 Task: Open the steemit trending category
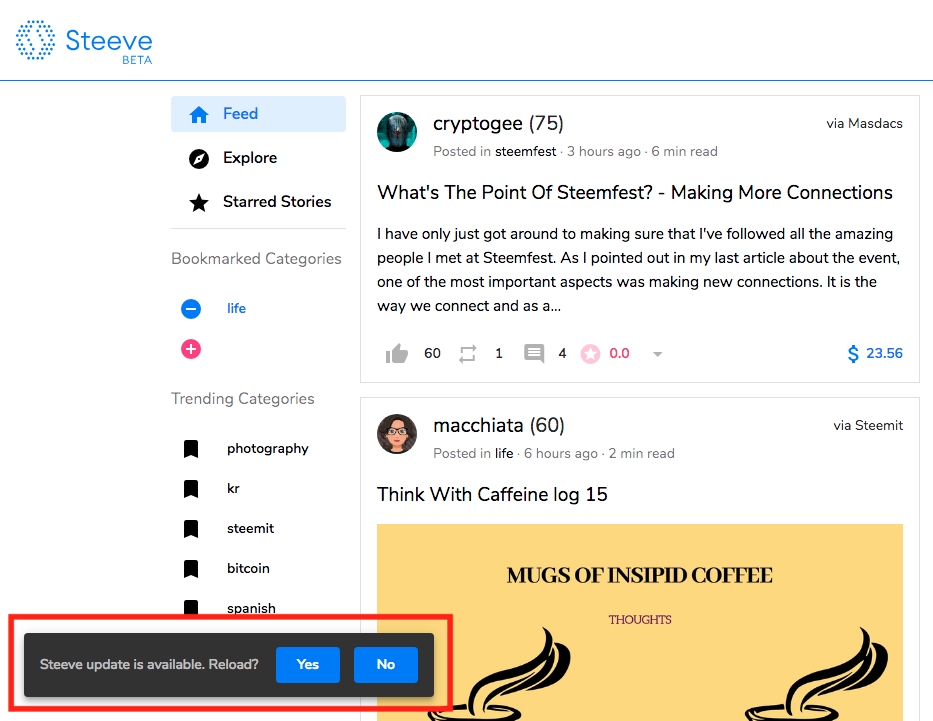(x=251, y=528)
